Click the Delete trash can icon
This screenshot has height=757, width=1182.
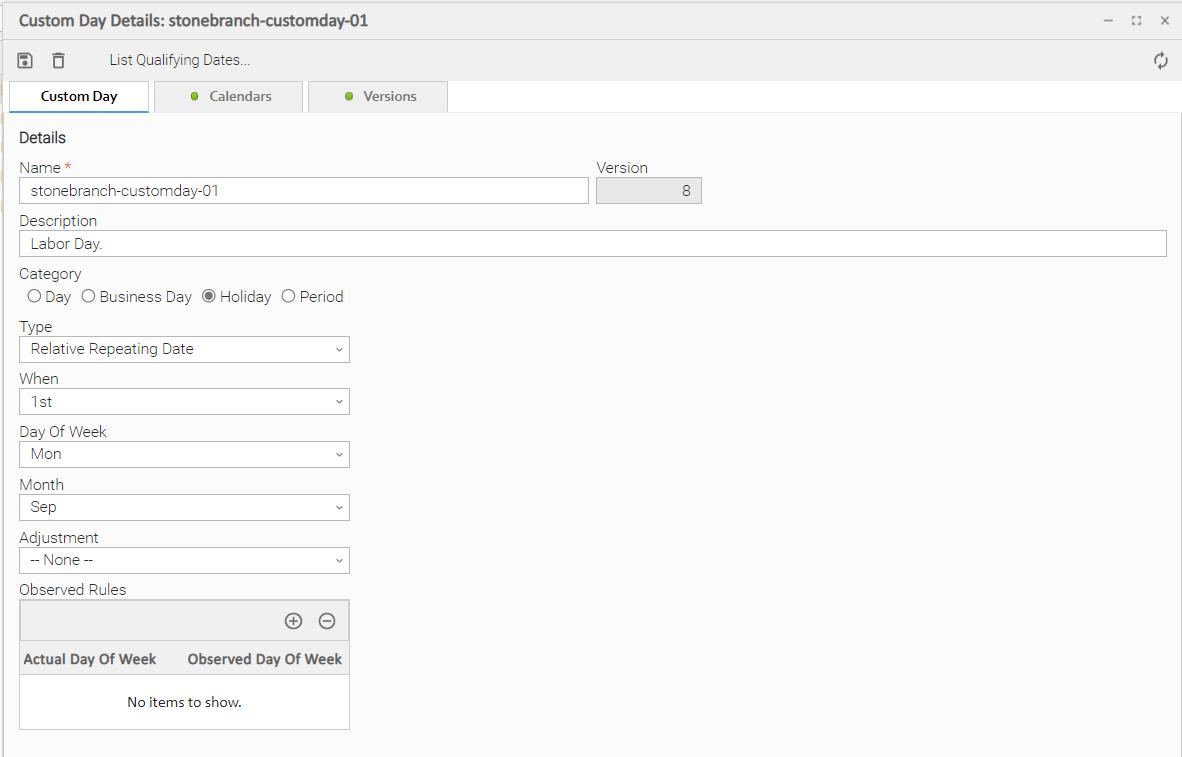tap(59, 61)
